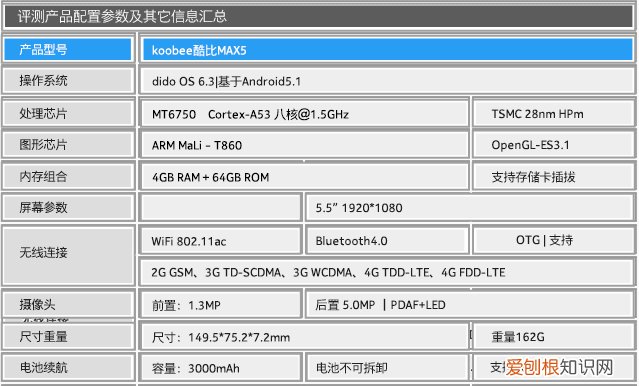Select the 处理芯片 label cell
The image size is (639, 386).
point(68,113)
